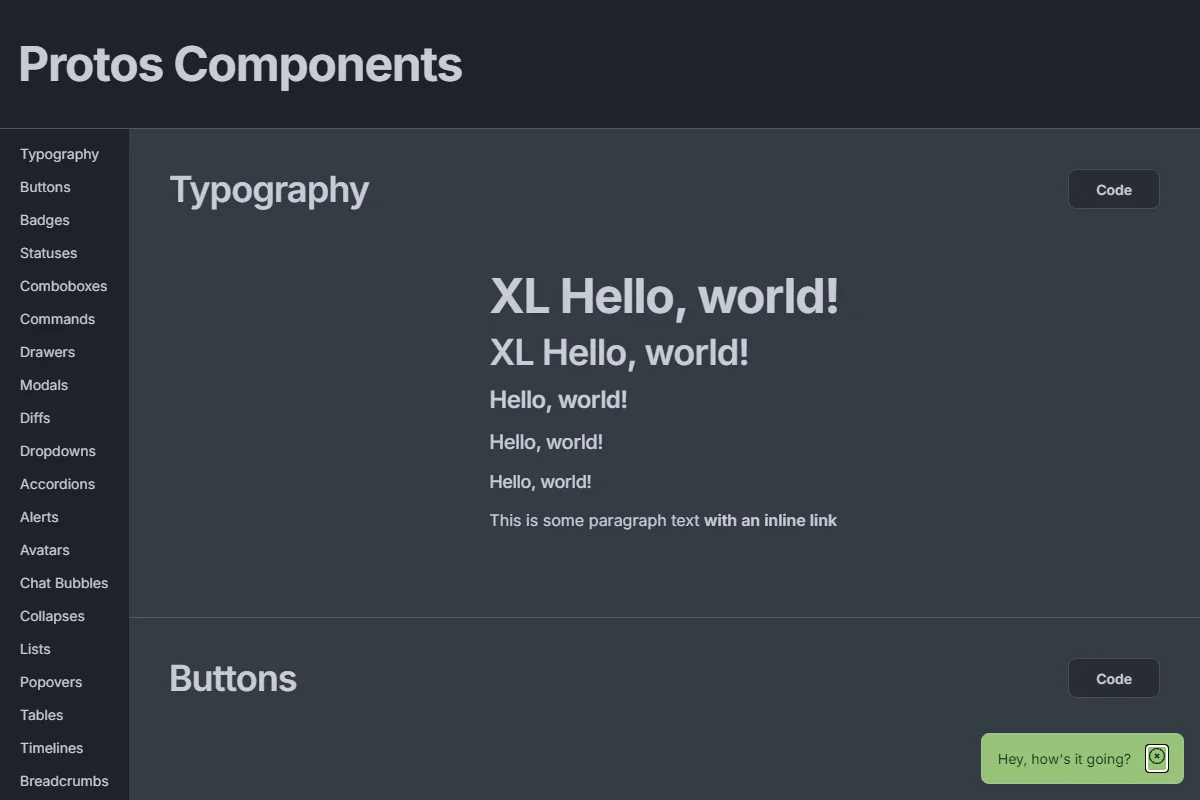Jump to the Timelines sidebar item
Screen dimensions: 1200x800
click(x=51, y=748)
